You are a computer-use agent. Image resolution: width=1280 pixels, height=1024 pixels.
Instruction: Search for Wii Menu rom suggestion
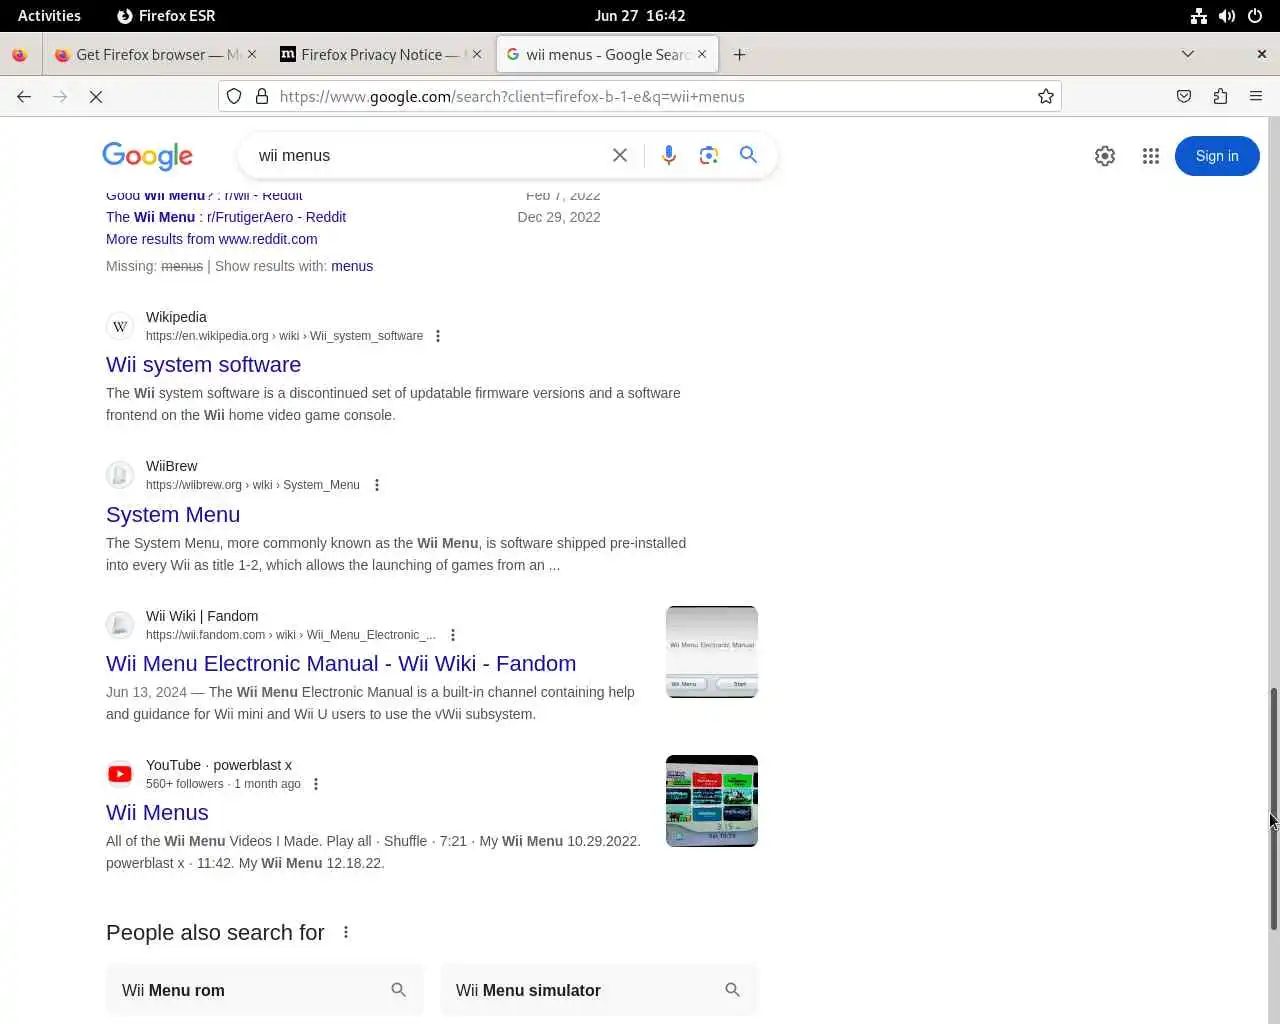click(x=265, y=990)
